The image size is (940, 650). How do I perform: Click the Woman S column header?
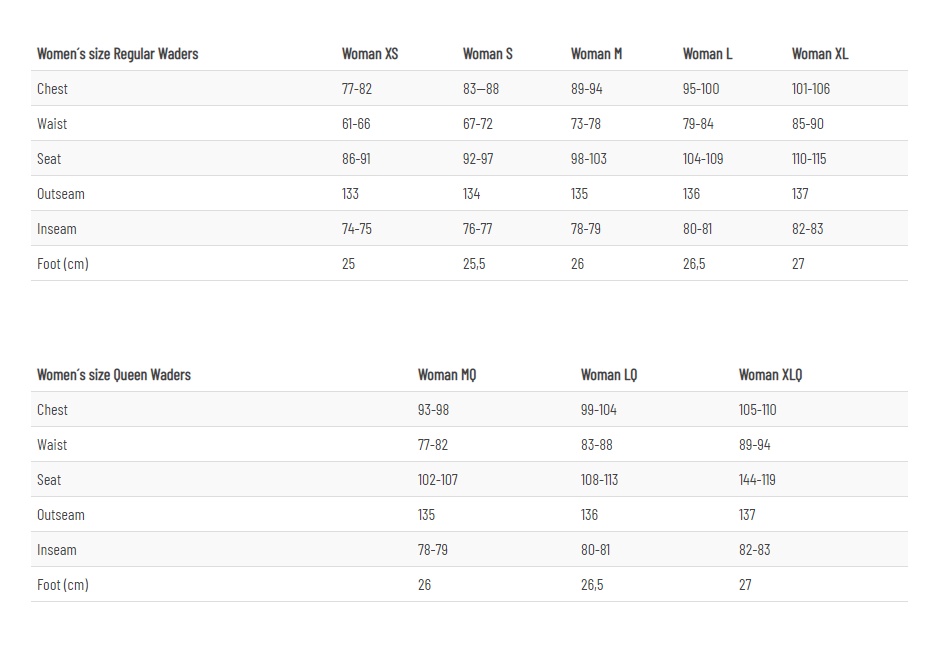[487, 54]
